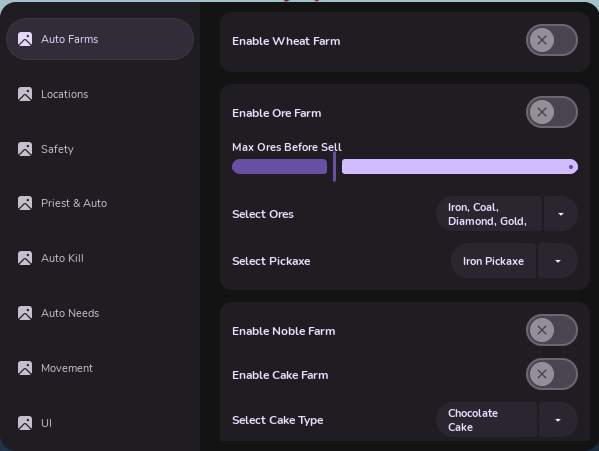The height and width of the screenshot is (451, 599).
Task: Click the Safety sidebar icon
Action: (x=25, y=149)
